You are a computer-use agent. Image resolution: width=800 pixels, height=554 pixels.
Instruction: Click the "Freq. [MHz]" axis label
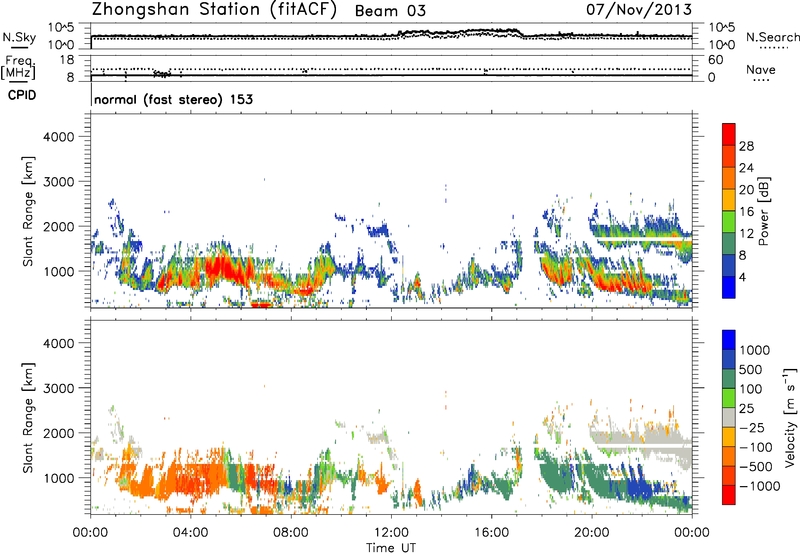(x=18, y=68)
